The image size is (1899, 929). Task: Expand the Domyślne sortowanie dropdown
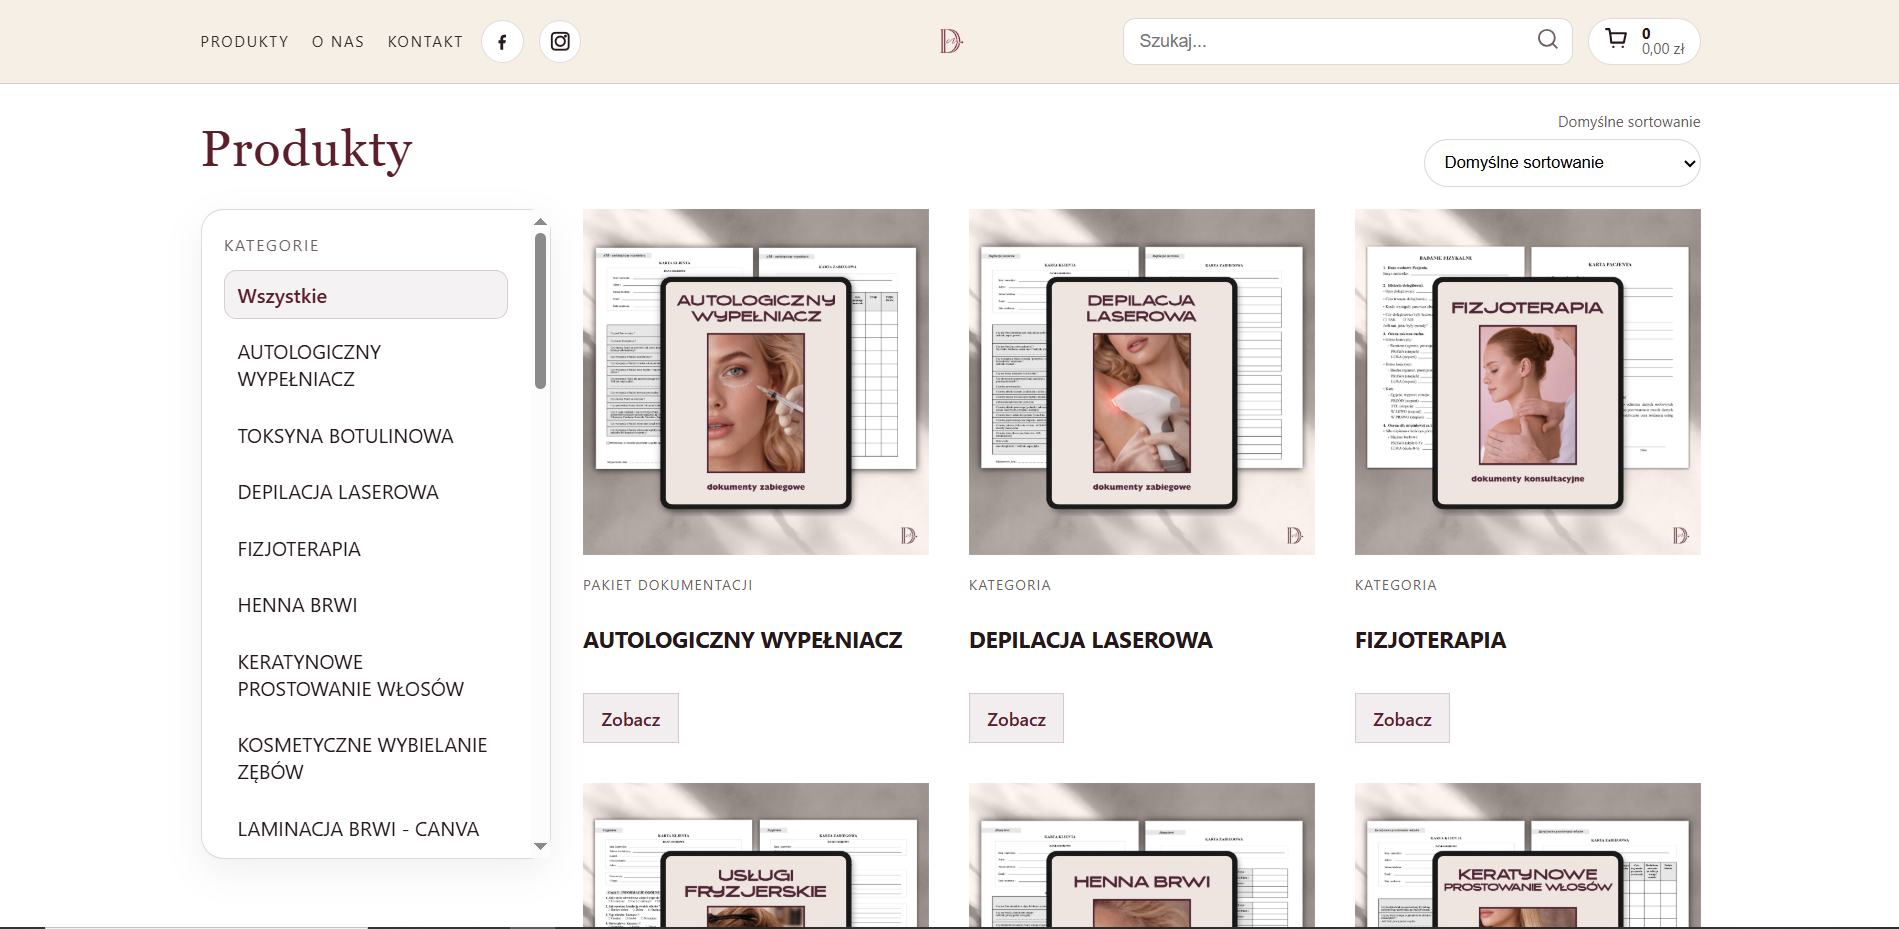pyautogui.click(x=1561, y=163)
